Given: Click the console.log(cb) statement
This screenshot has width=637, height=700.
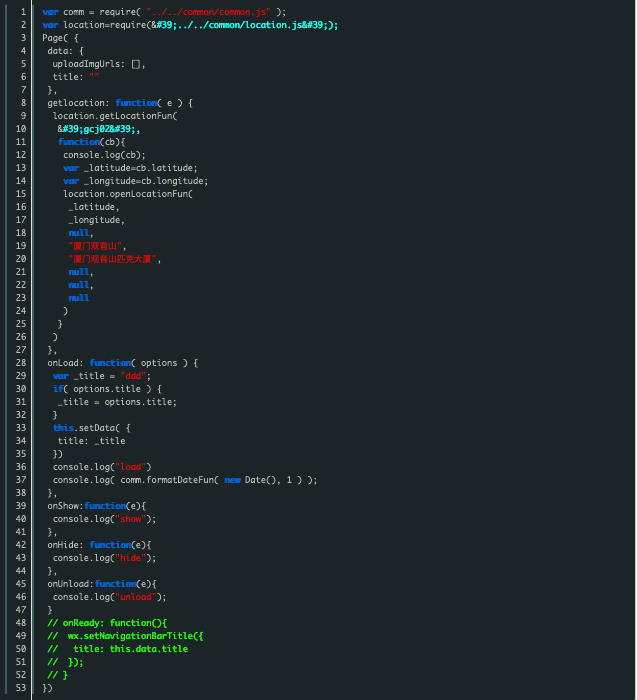Looking at the screenshot, I should pyautogui.click(x=104, y=155).
